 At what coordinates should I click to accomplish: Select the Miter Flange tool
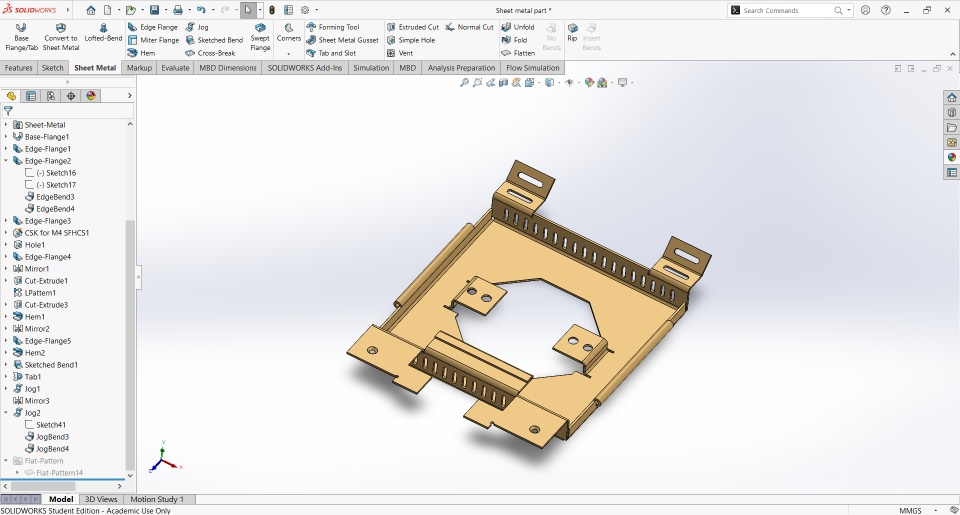pyautogui.click(x=153, y=40)
